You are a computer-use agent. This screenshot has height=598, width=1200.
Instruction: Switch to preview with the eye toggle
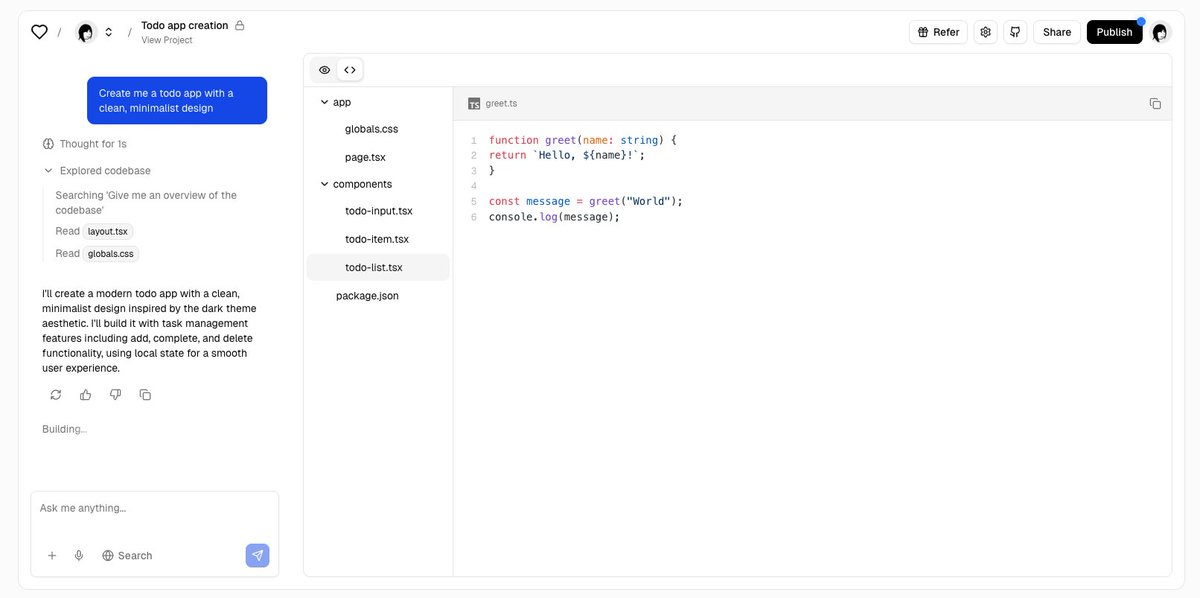click(324, 69)
